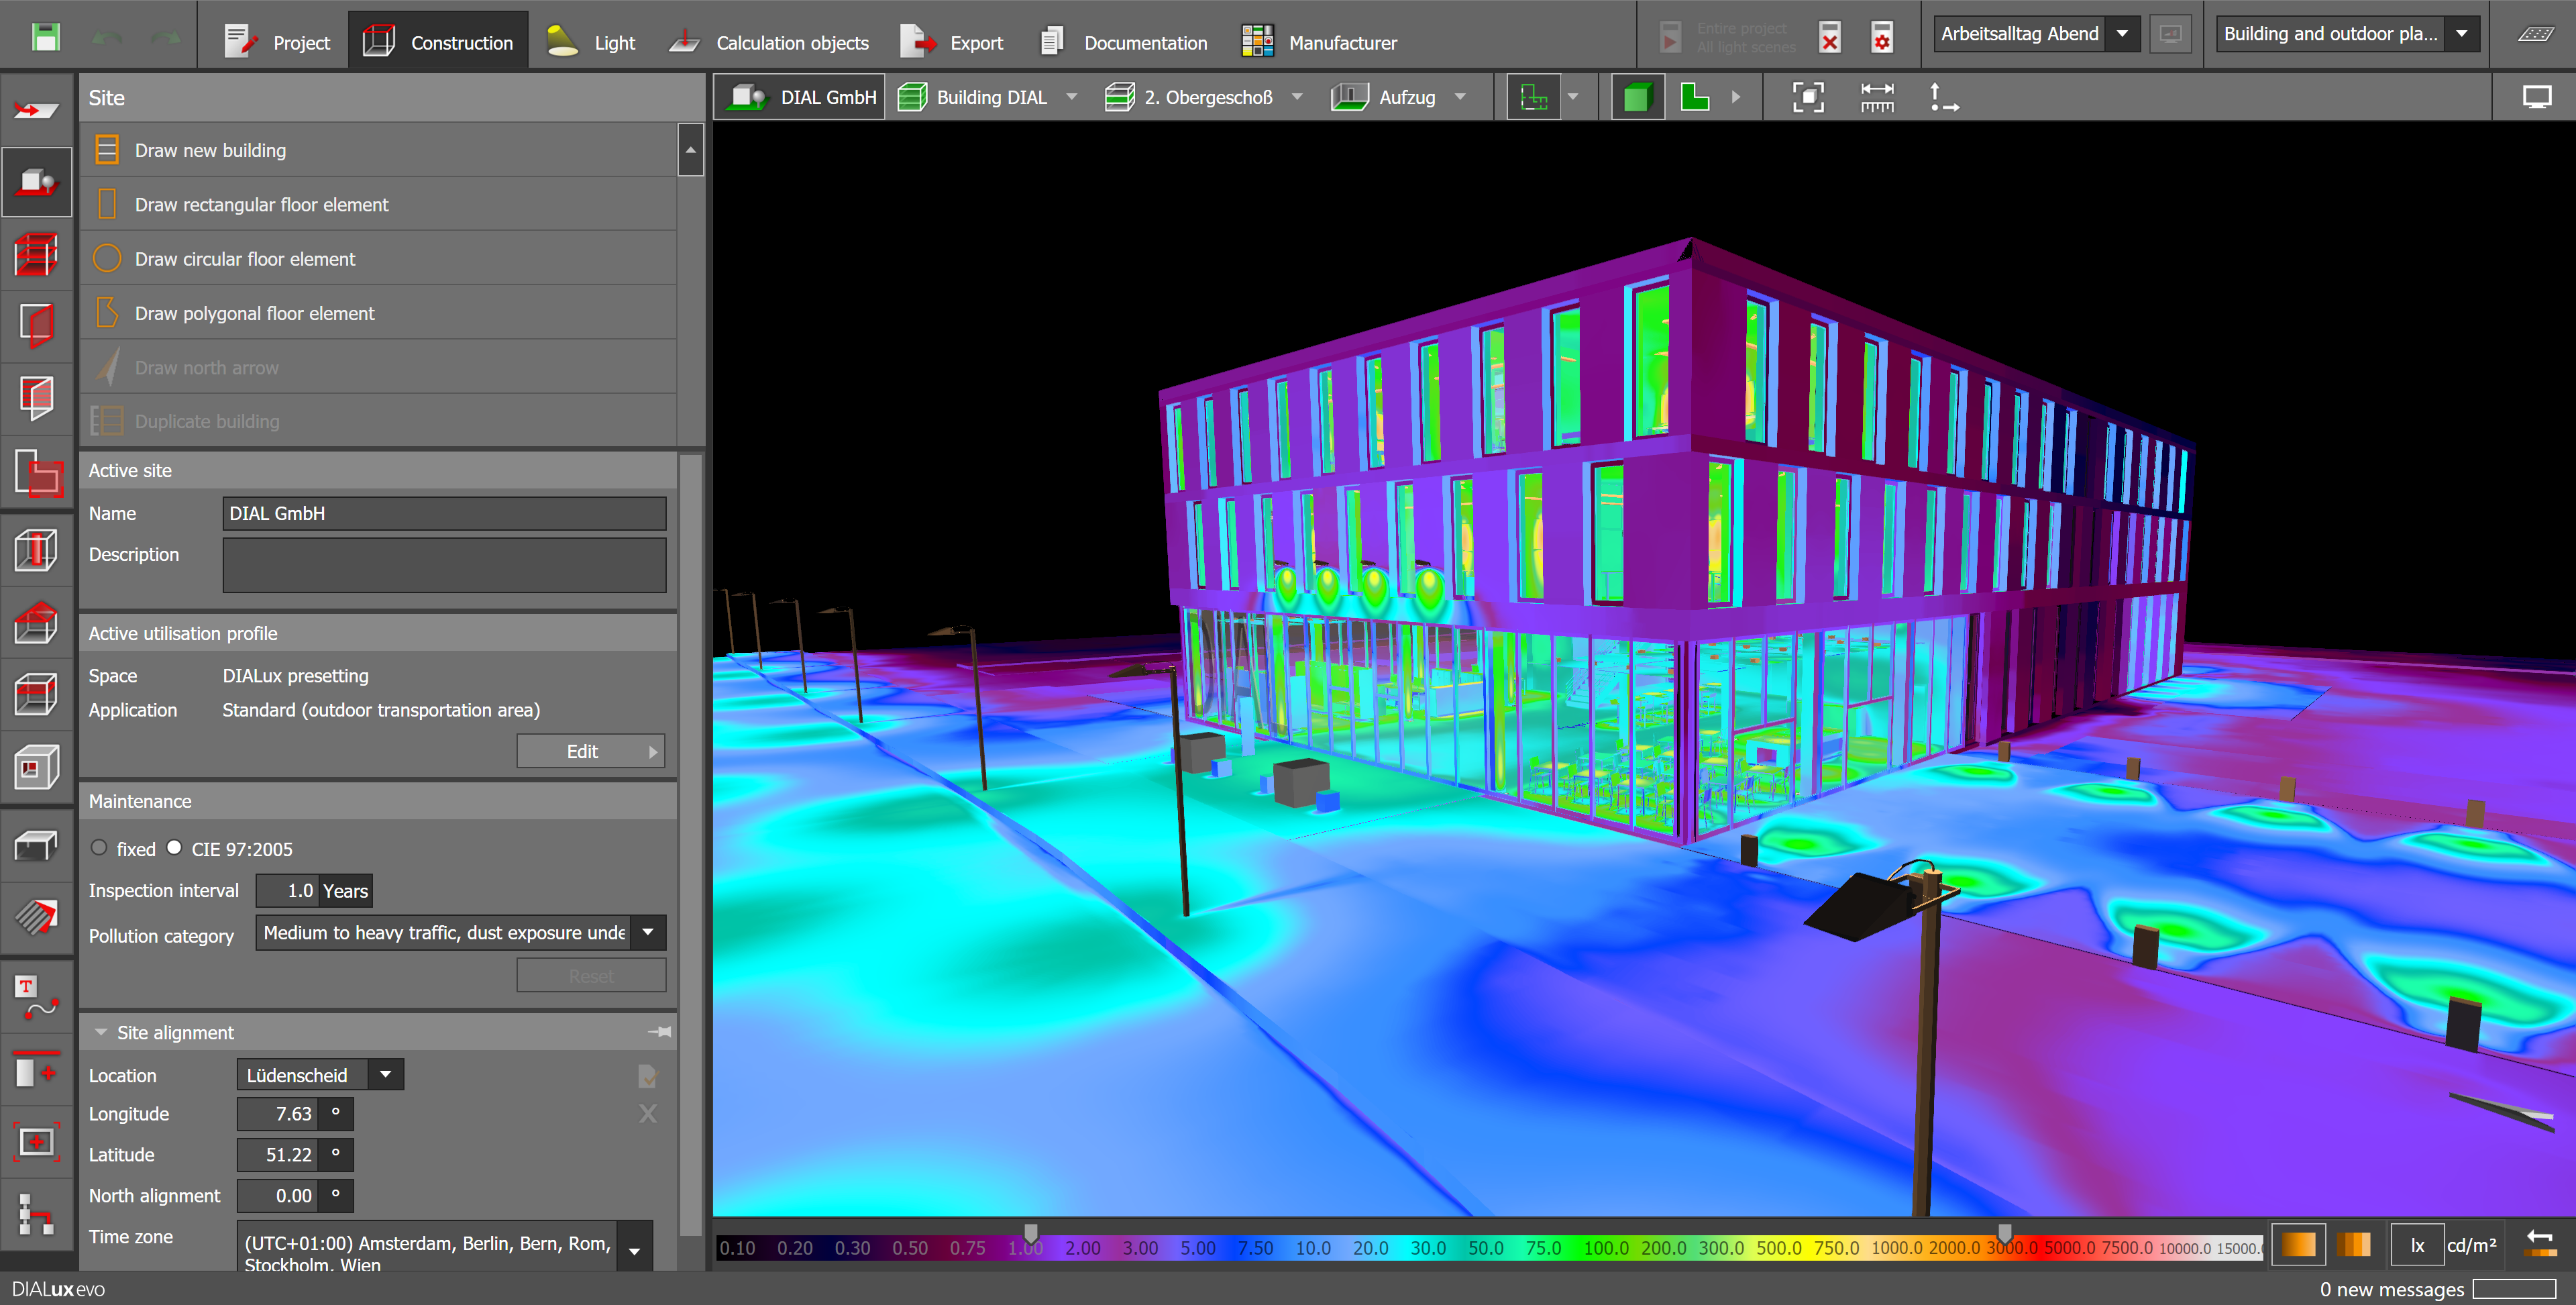Click the Name input field for active site

pos(441,513)
